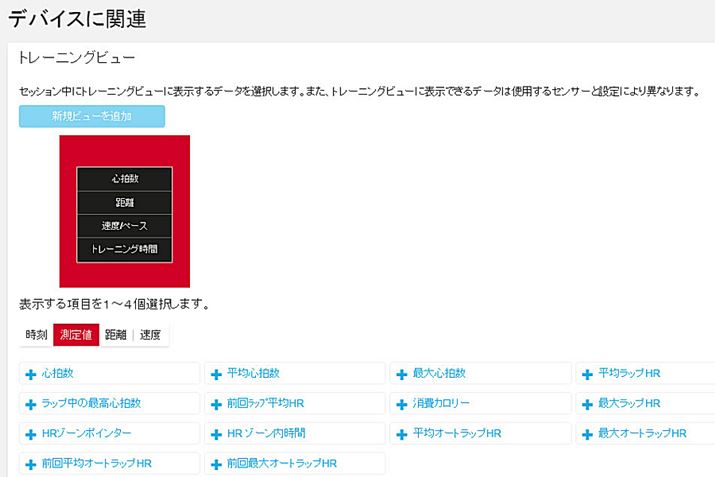This screenshot has width=715, height=477.
Task: Click 距離 row in the red preview
Action: (x=124, y=202)
